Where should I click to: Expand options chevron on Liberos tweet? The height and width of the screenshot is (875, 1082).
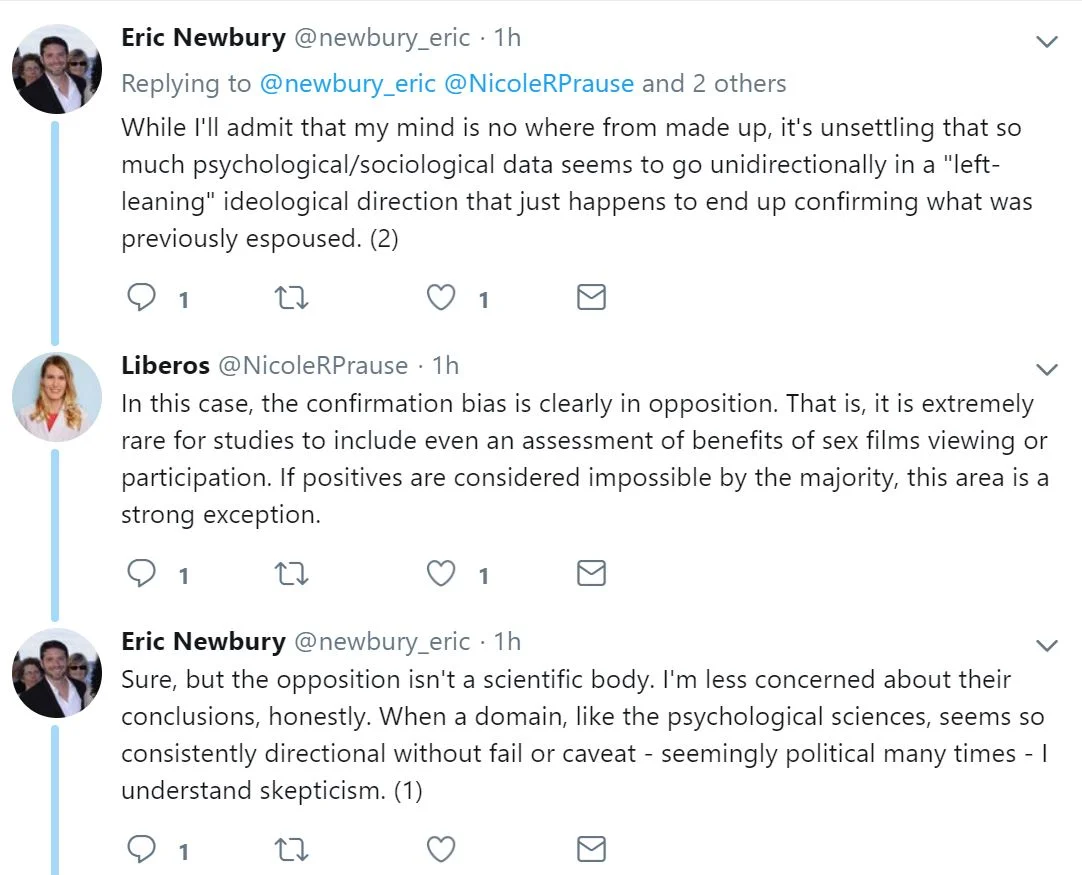click(1046, 370)
